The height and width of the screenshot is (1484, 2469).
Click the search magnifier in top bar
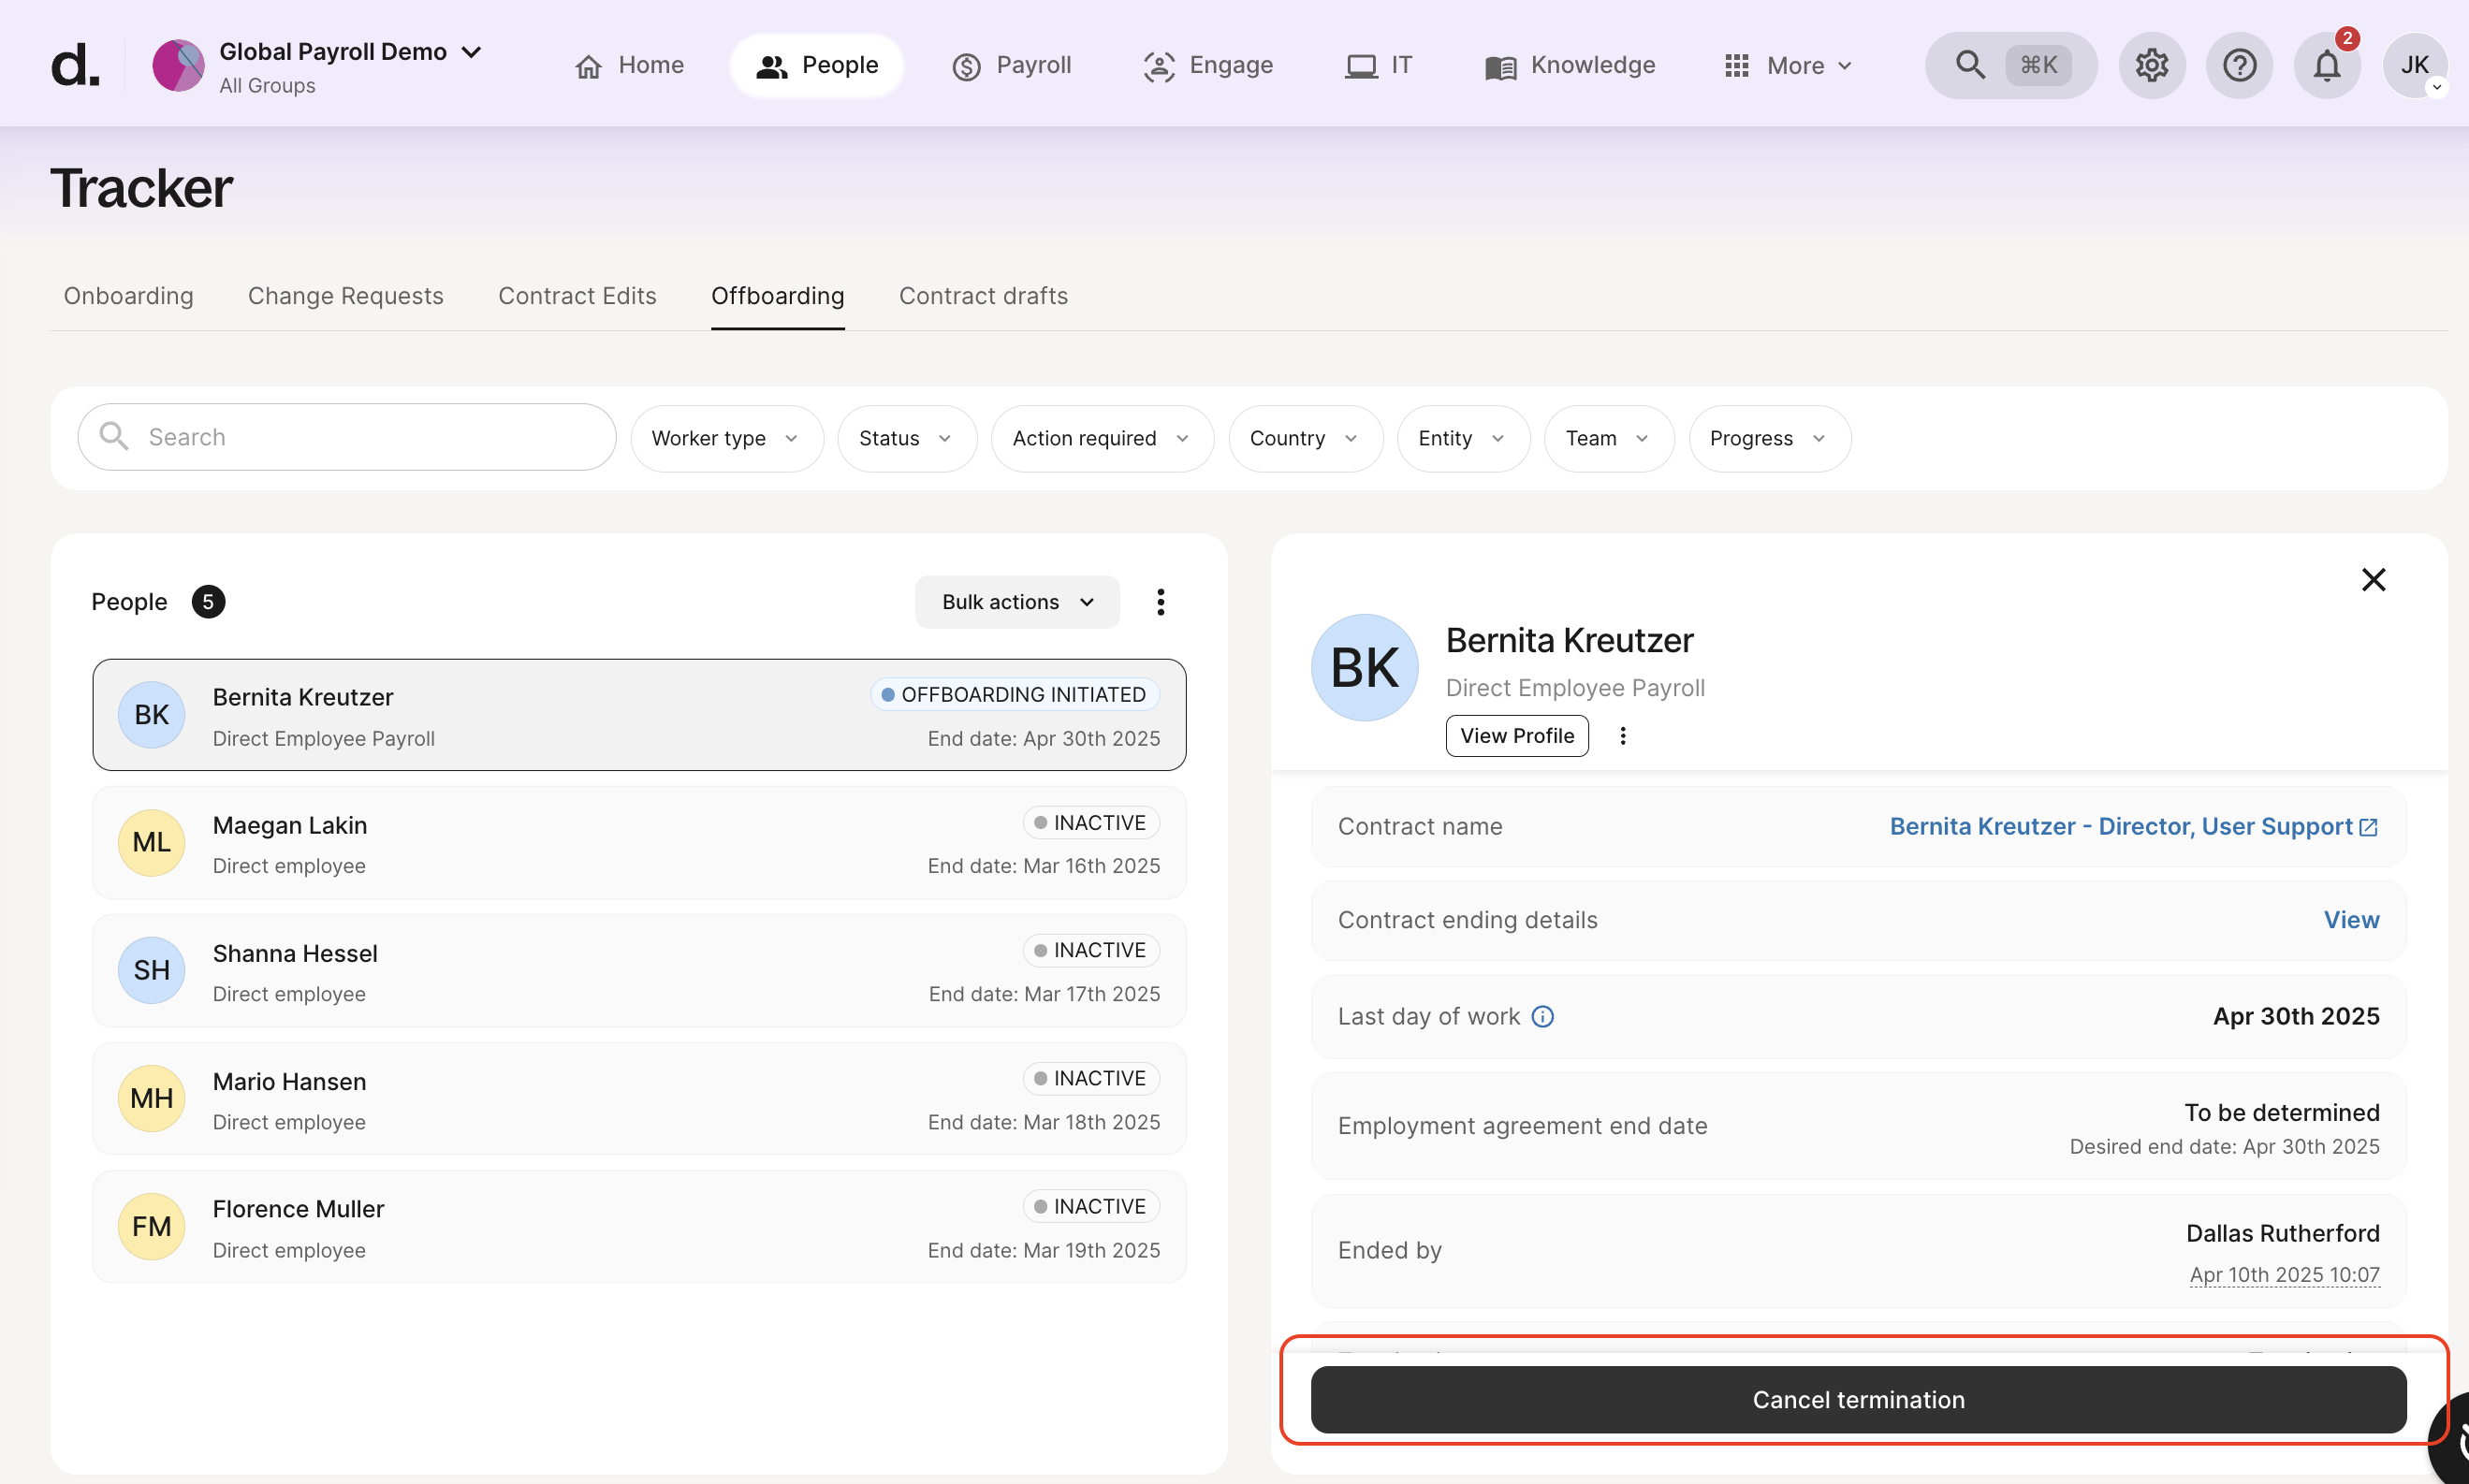(x=1970, y=66)
